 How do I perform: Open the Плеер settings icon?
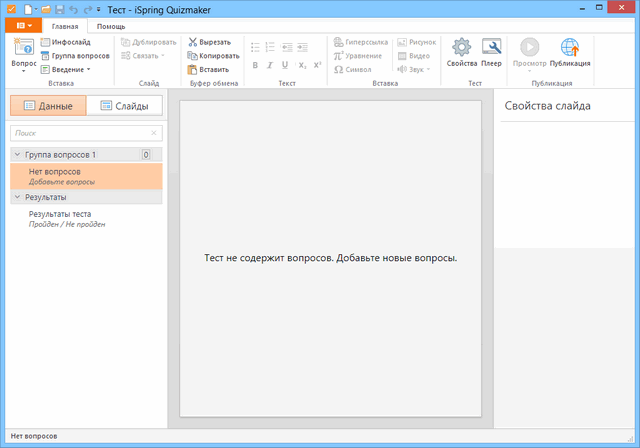[491, 48]
